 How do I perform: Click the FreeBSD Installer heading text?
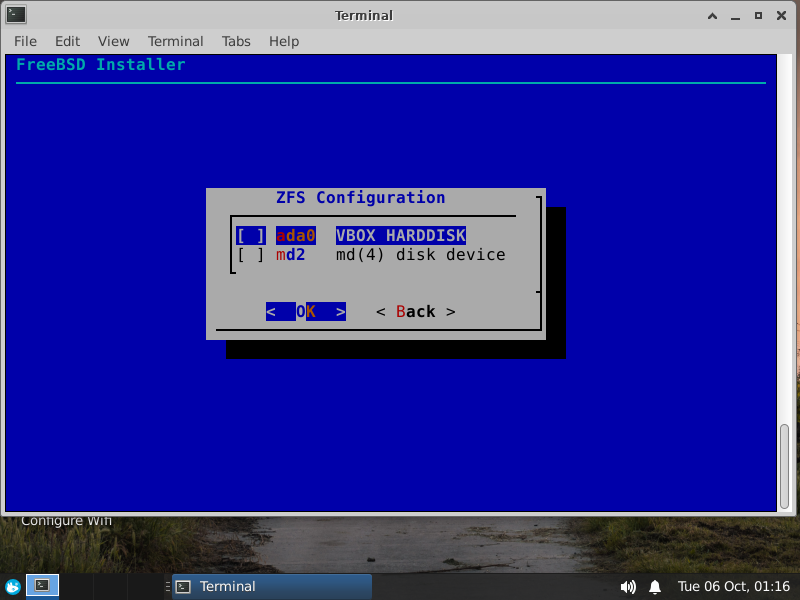click(x=101, y=65)
